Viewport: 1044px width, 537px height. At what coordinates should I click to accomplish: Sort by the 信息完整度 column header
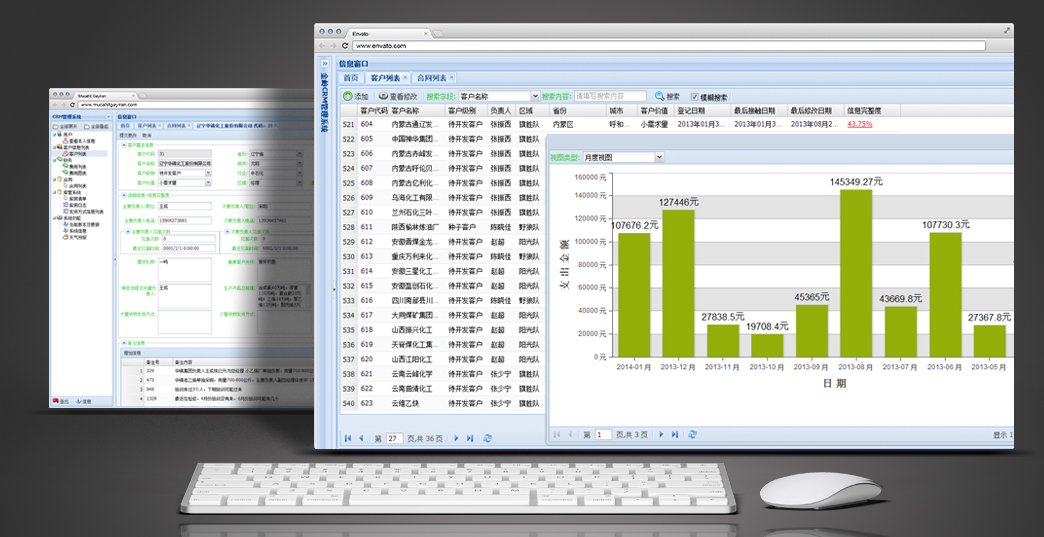pos(872,110)
